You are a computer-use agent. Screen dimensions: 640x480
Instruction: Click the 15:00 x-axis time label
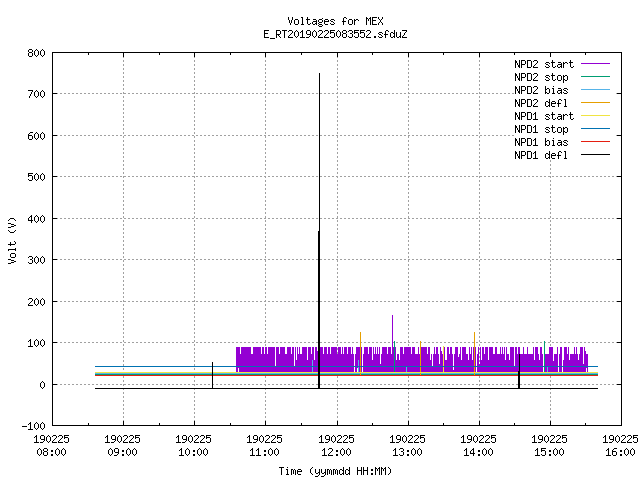point(549,452)
